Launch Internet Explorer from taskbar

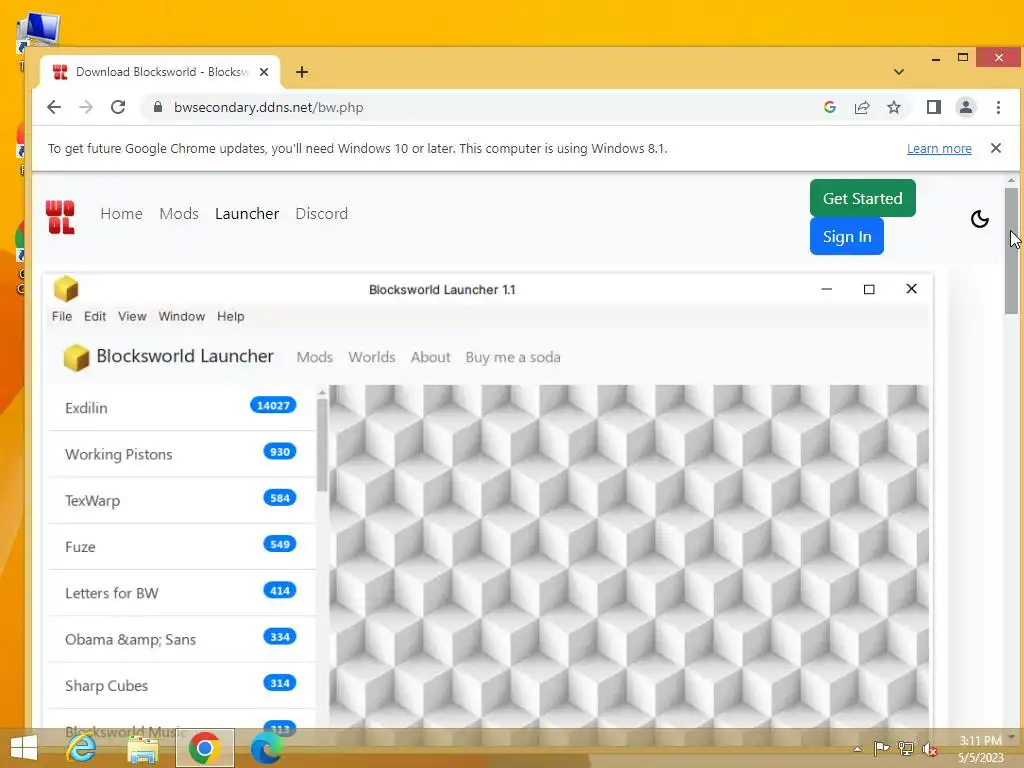pyautogui.click(x=82, y=748)
